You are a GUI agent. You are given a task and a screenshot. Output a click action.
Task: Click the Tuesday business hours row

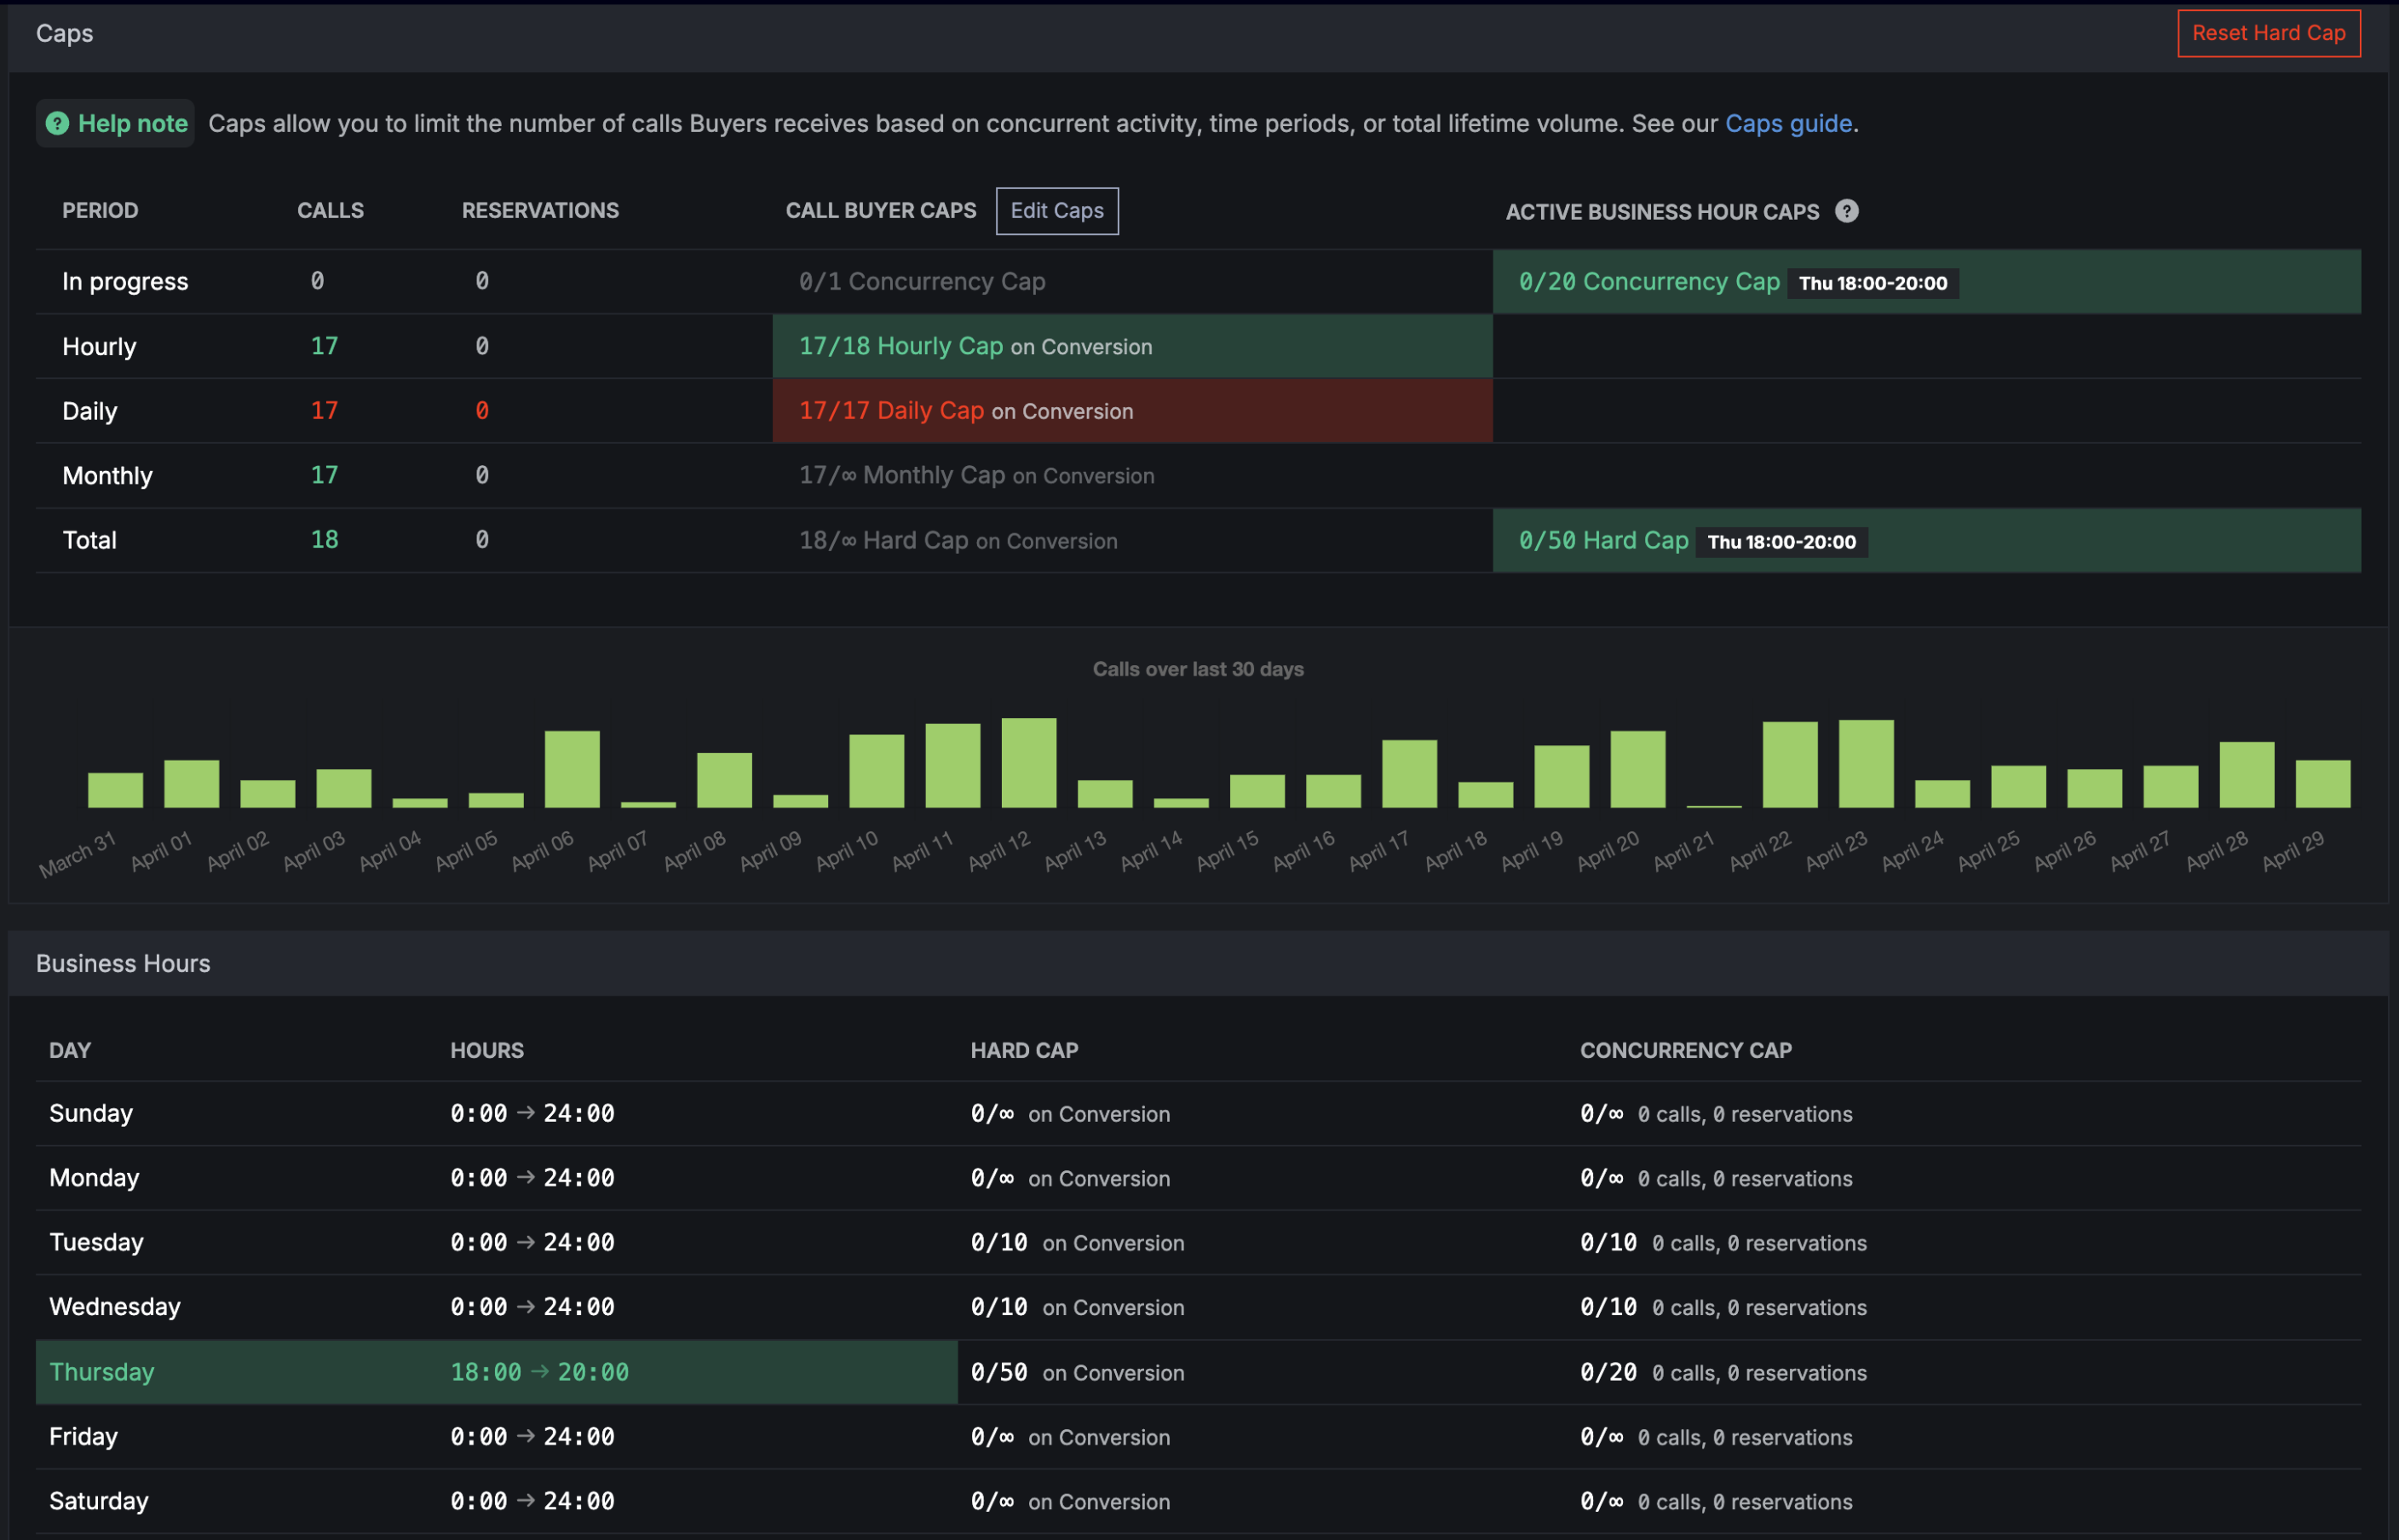(x=1198, y=1243)
